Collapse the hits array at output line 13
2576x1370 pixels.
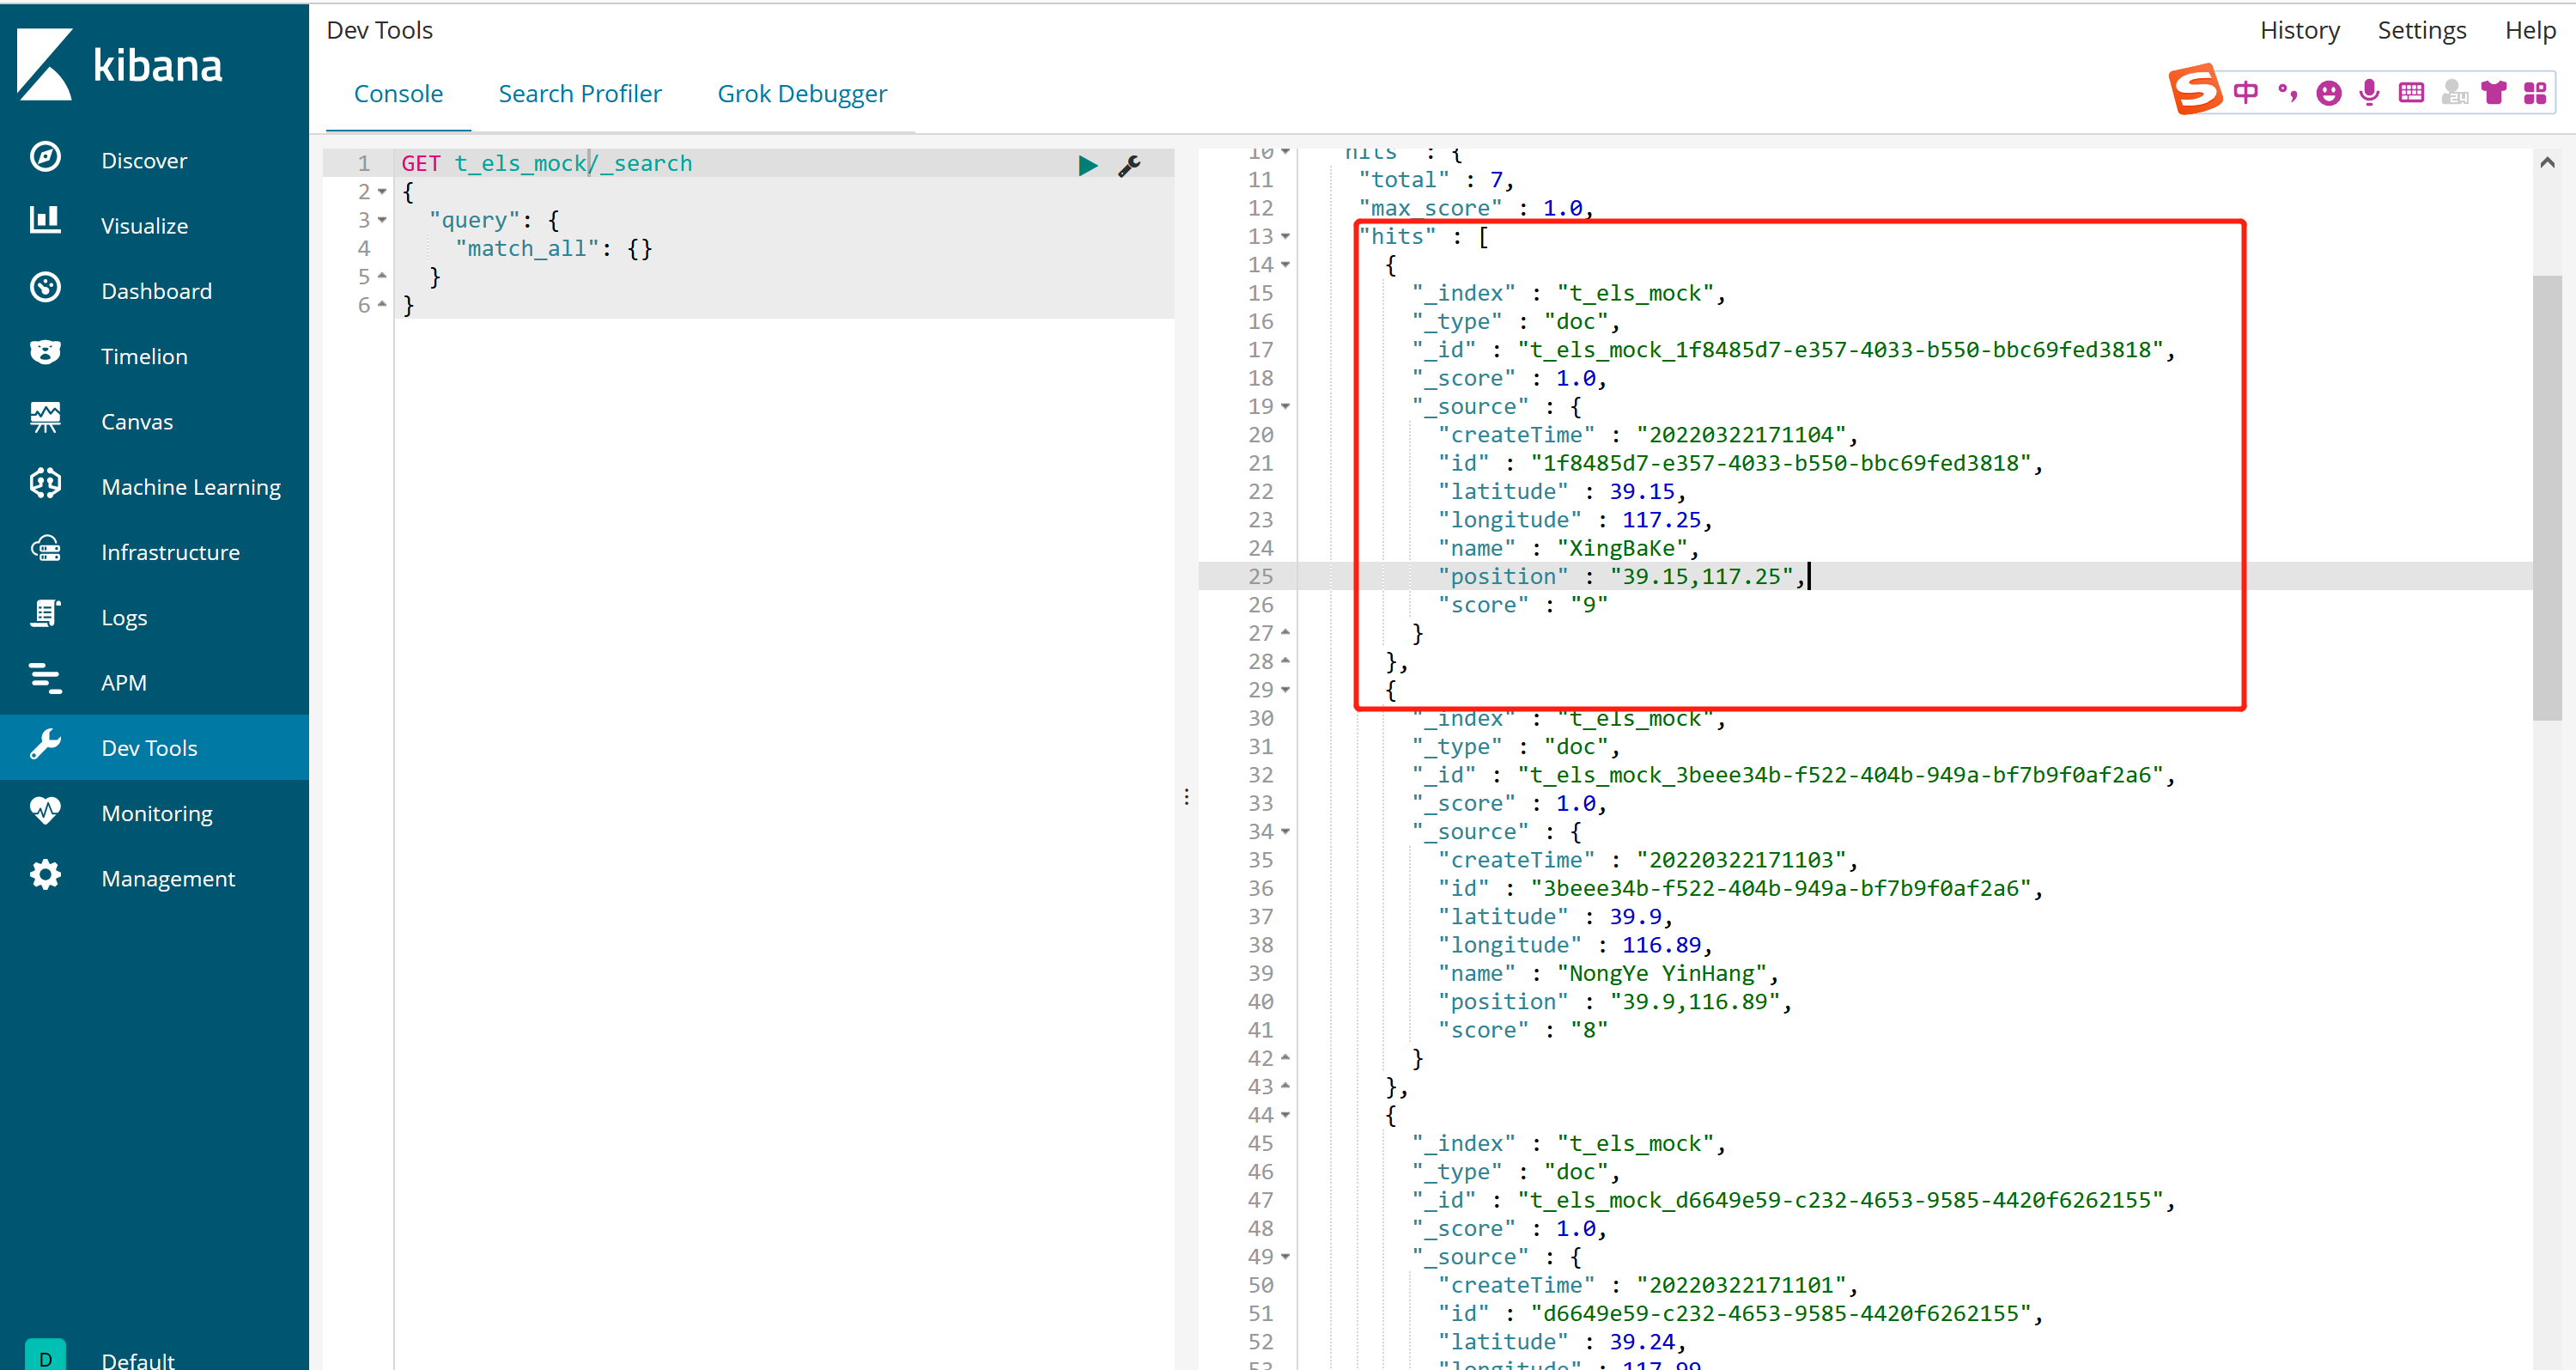click(x=1286, y=237)
